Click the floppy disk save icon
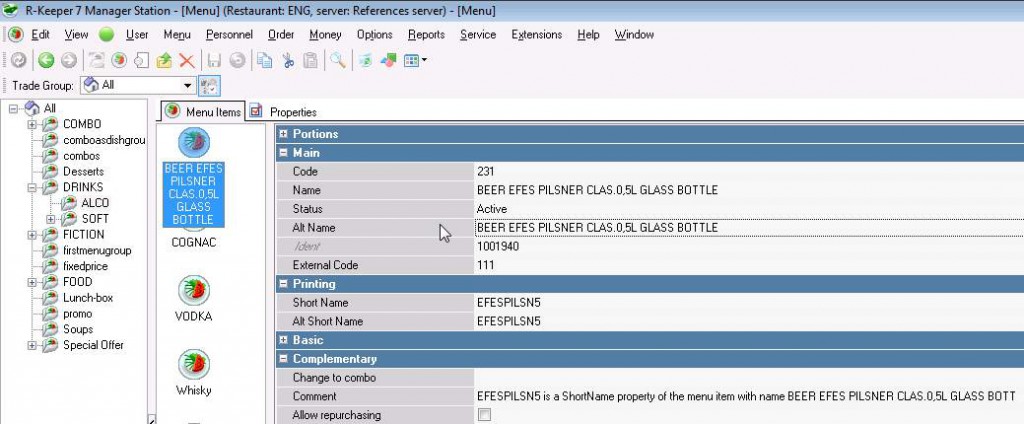 click(x=214, y=60)
